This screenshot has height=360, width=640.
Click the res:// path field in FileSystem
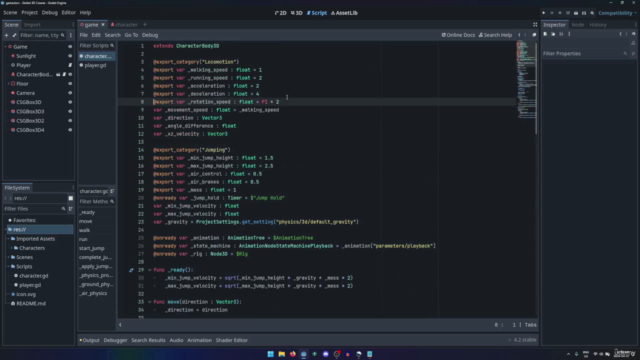pyautogui.click(x=40, y=198)
